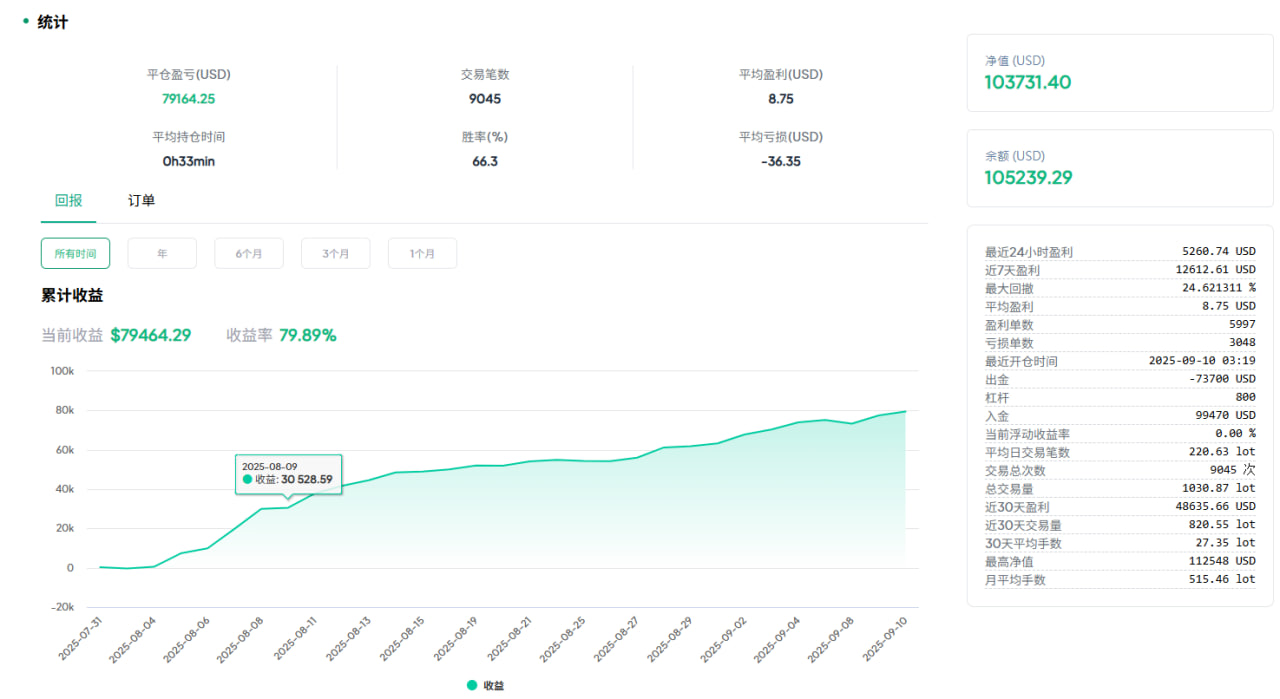This screenshot has height=699, width=1280.
Task: Click the 交易笔数 value 9045
Action: [x=485, y=99]
